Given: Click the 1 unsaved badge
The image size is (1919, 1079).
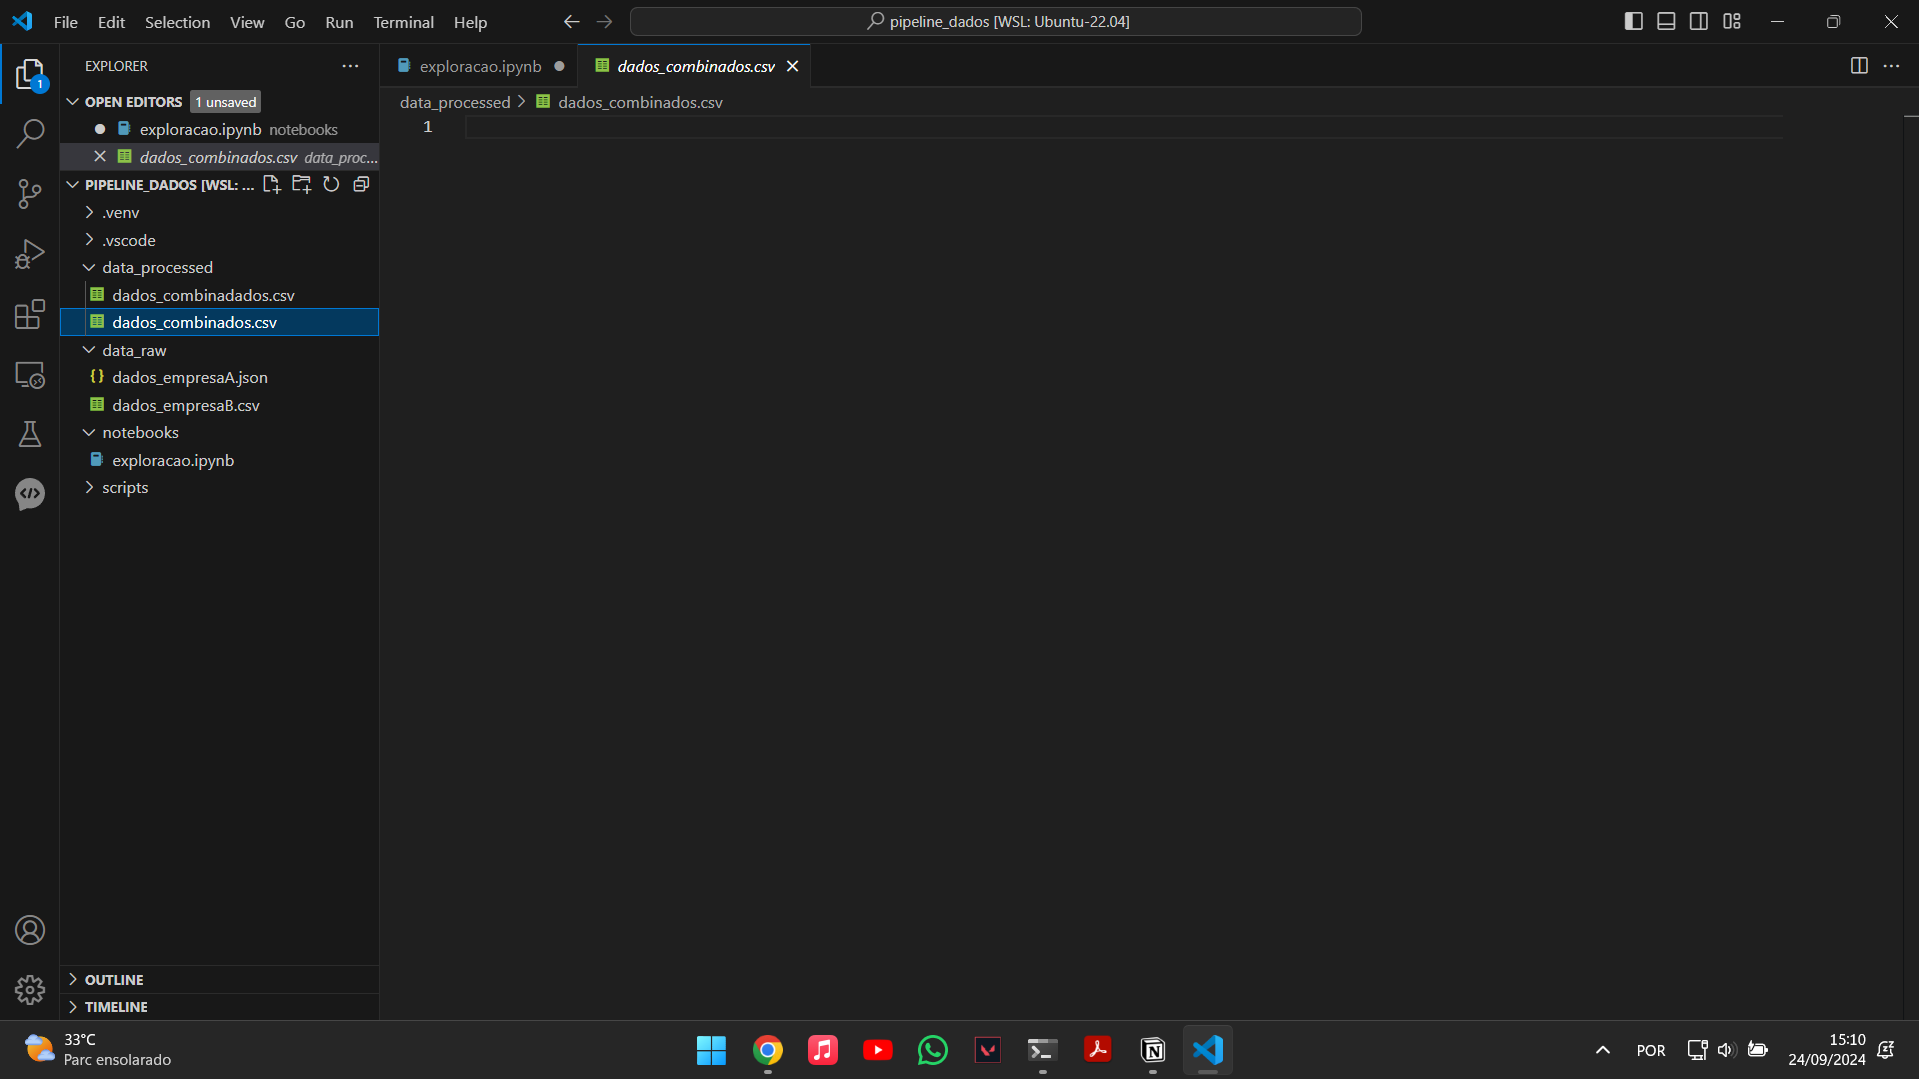Looking at the screenshot, I should point(225,102).
